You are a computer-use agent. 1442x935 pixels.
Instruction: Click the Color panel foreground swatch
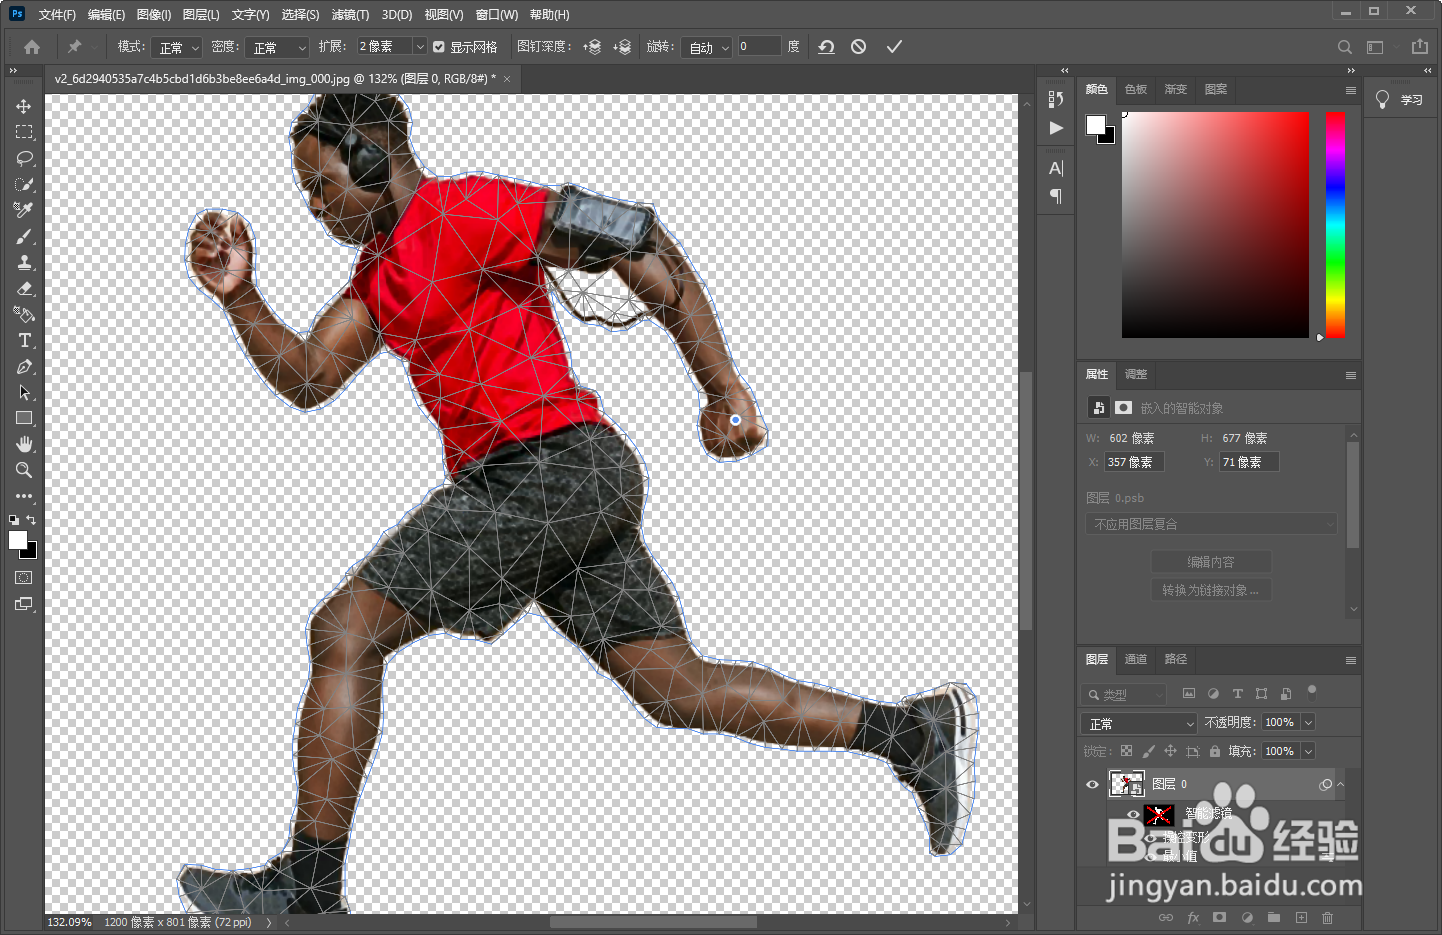coord(1096,124)
